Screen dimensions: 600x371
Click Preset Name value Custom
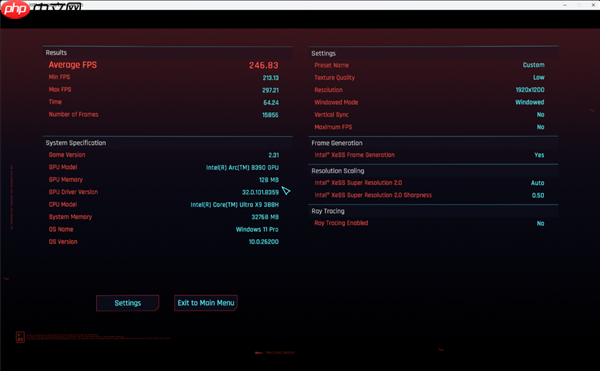coord(533,65)
